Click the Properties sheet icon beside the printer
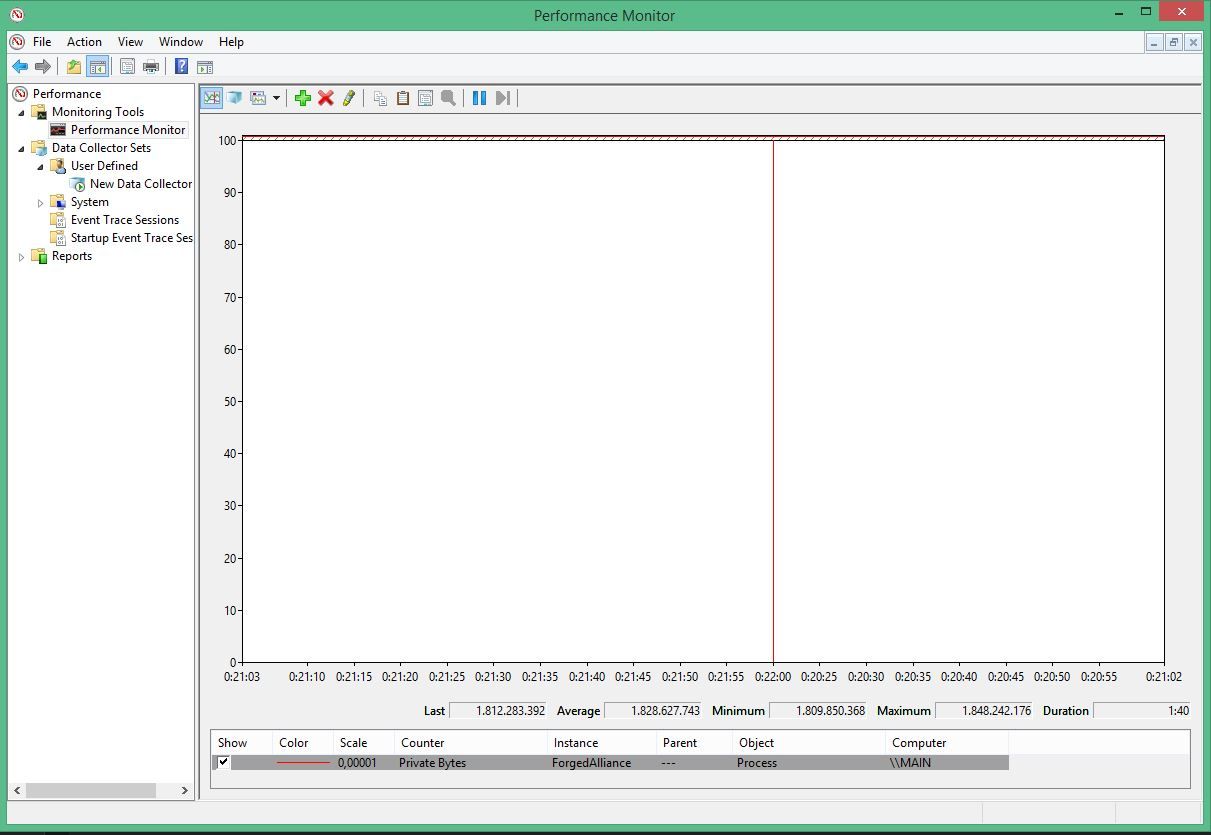Screen dimensions: 1211x835 tap(127, 67)
